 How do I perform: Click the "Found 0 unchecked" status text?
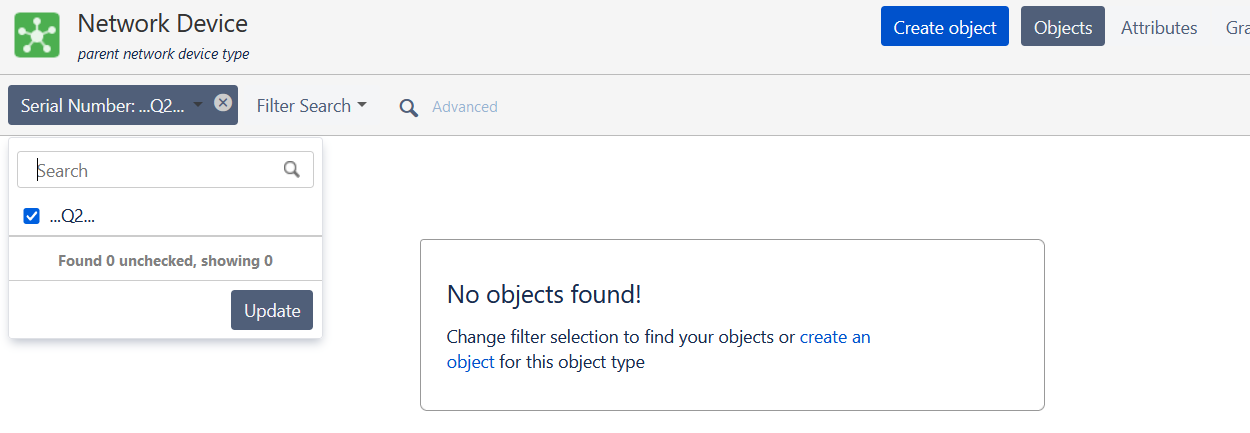pos(165,261)
